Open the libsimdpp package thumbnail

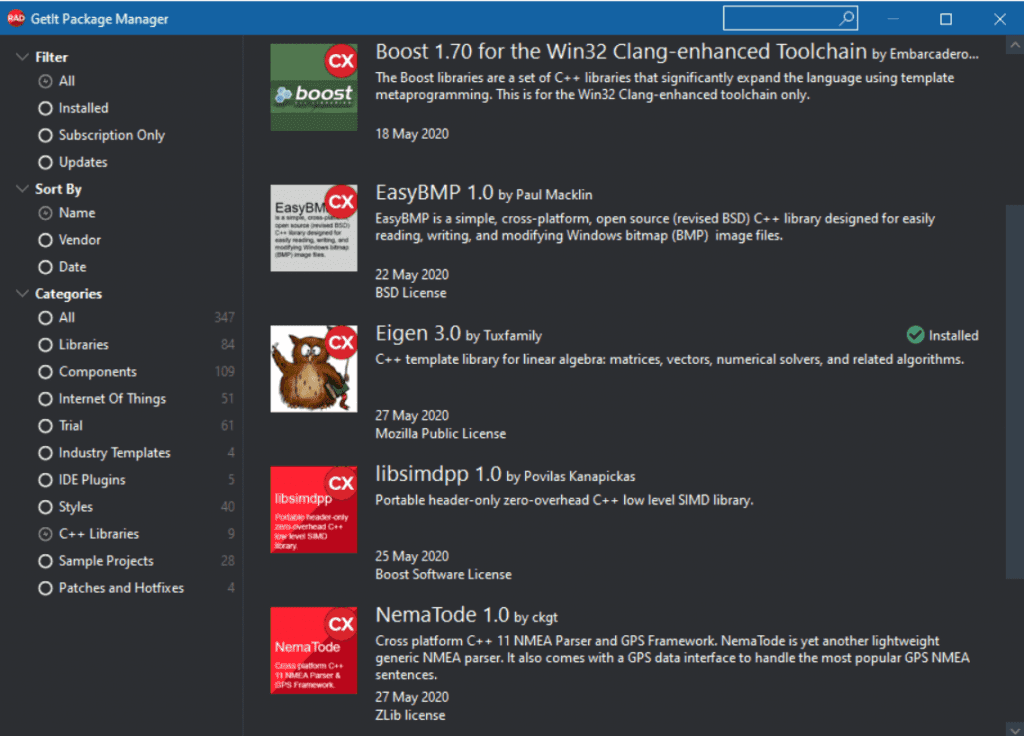click(313, 509)
